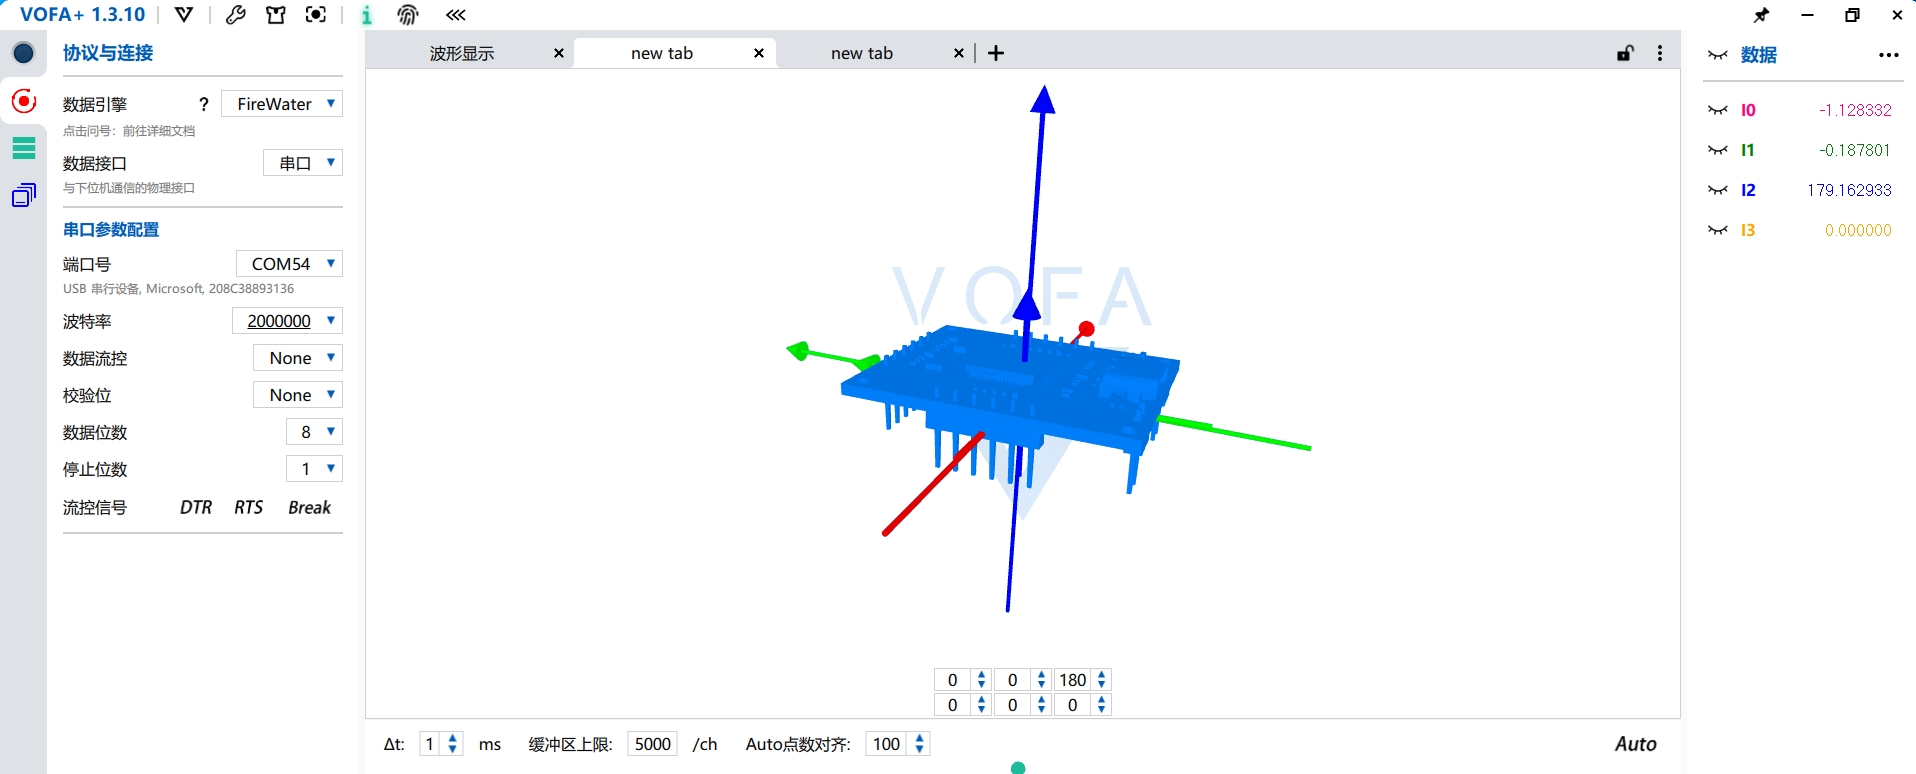Open the 2000000 baud rate dropdown
Image resolution: width=1916 pixels, height=774 pixels.
287,321
